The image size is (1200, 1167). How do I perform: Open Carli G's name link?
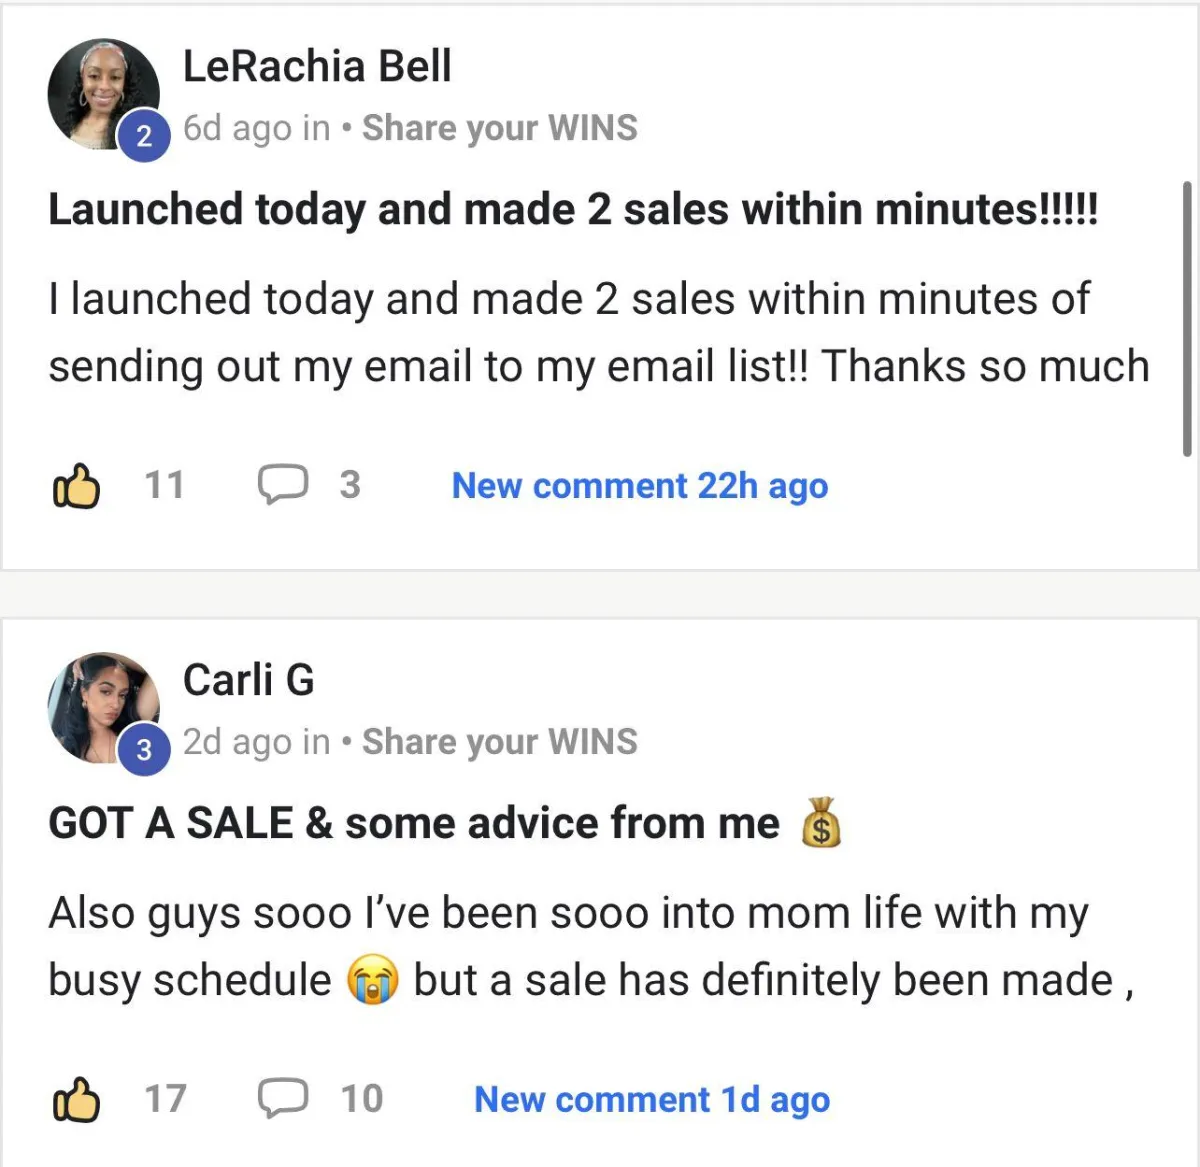point(248,680)
